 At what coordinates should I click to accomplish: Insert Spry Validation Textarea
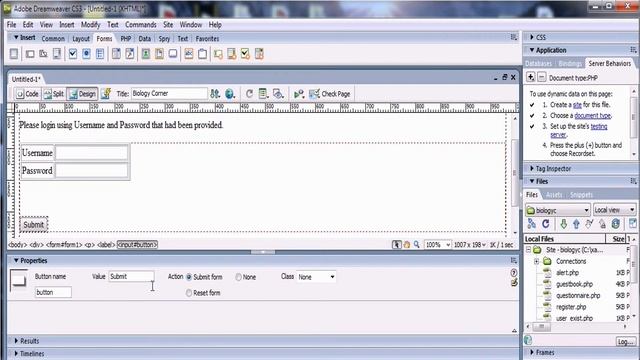(232, 54)
